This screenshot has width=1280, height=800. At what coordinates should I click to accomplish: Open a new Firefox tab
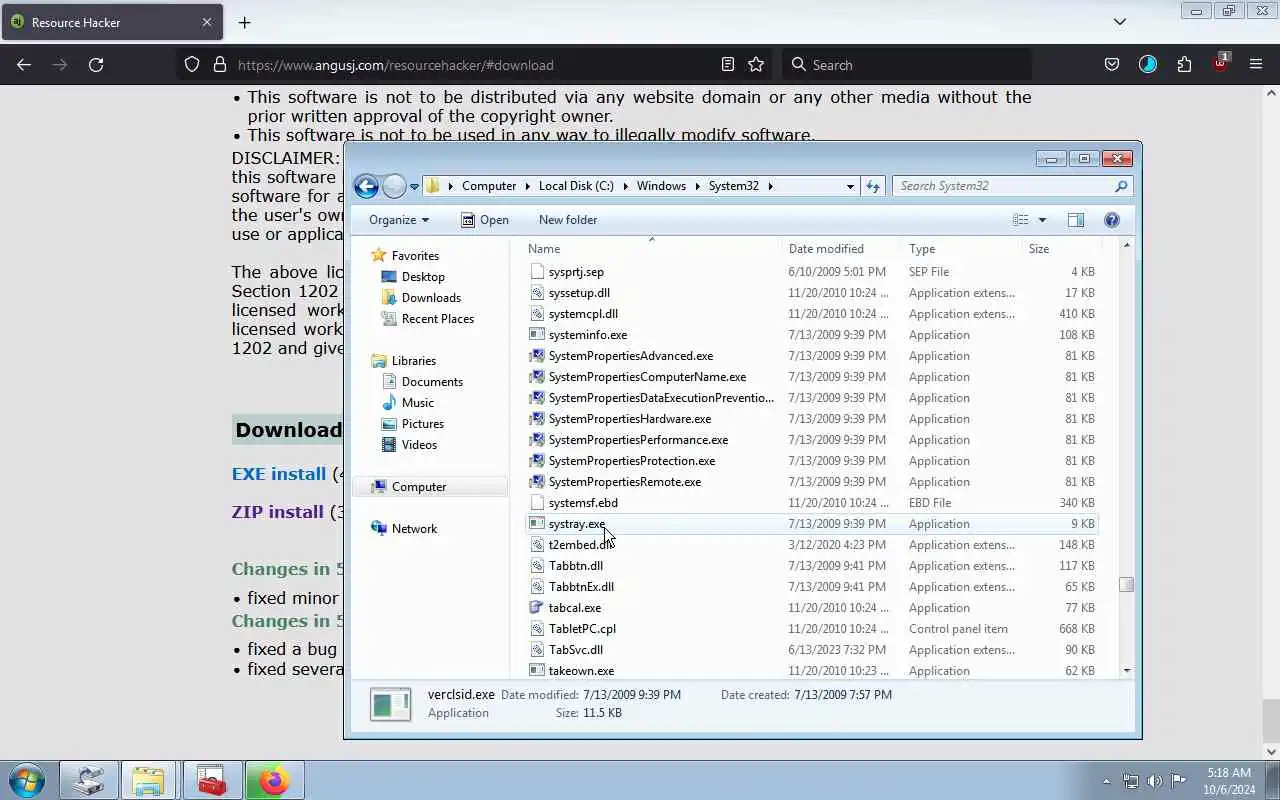pyautogui.click(x=244, y=22)
